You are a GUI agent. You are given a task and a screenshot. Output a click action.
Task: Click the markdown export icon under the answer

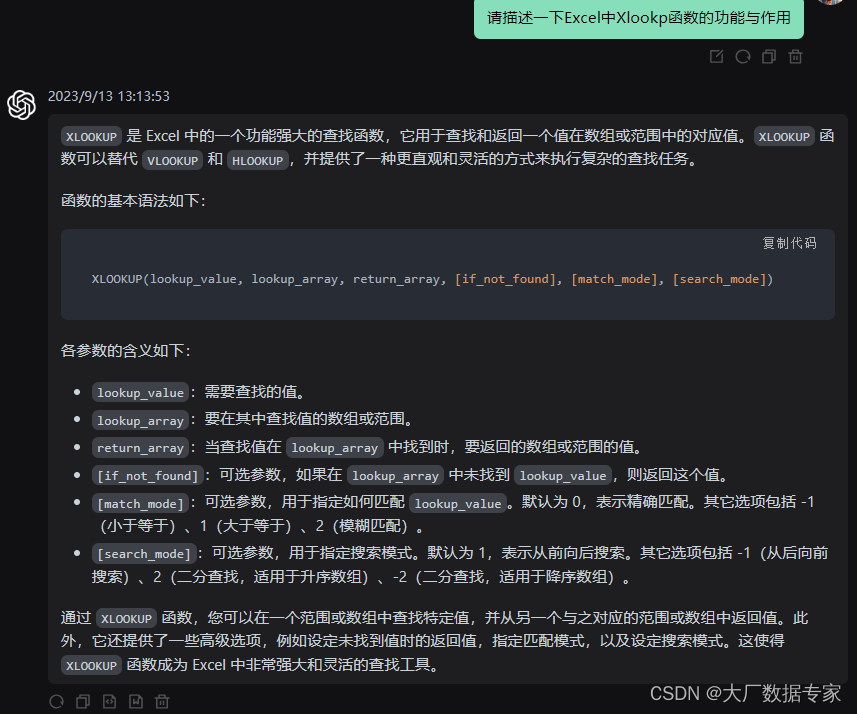(x=136, y=701)
